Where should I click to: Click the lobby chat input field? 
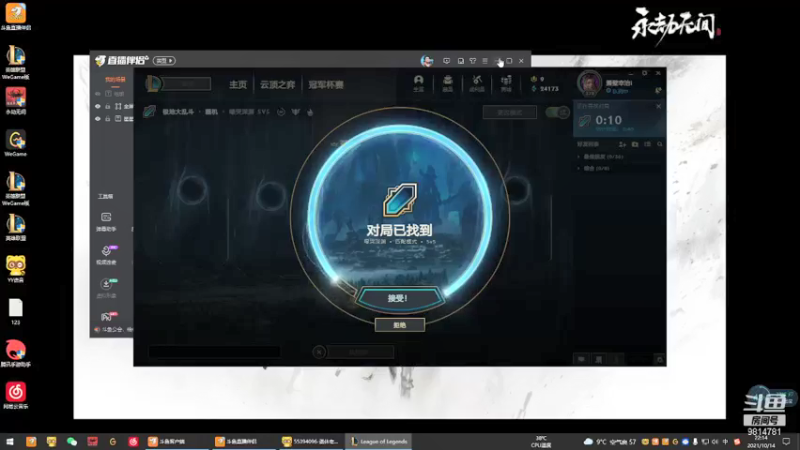pos(214,352)
